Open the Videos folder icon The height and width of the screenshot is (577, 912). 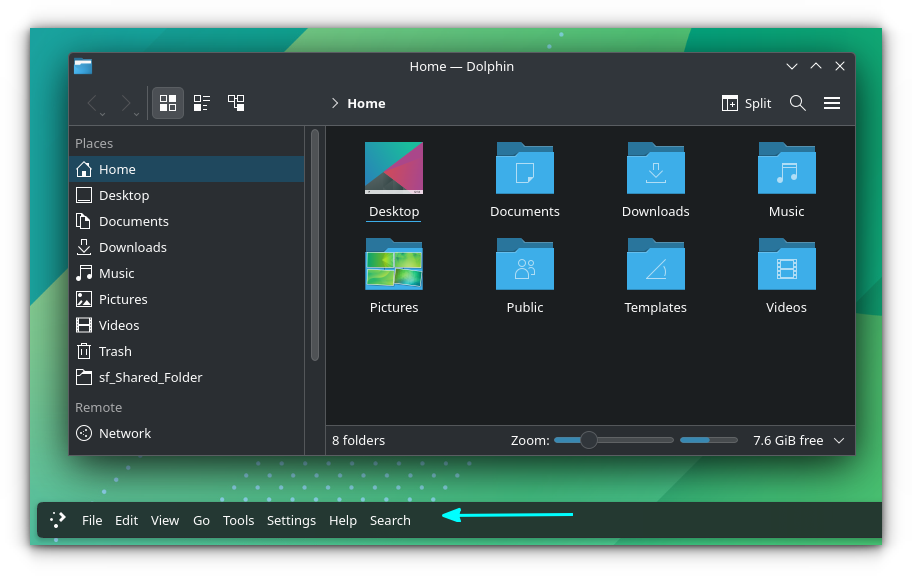pyautogui.click(x=786, y=265)
